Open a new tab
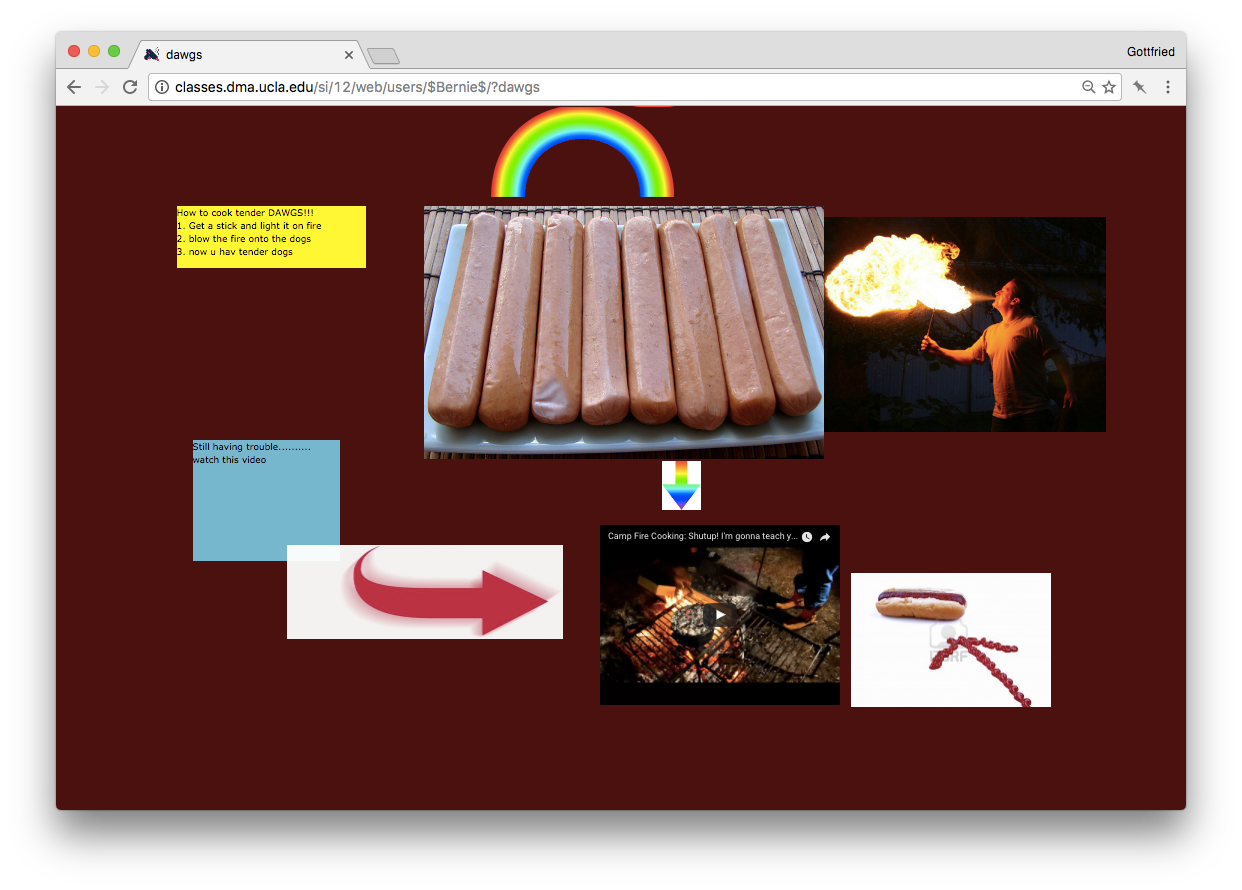This screenshot has width=1242, height=890. (384, 56)
